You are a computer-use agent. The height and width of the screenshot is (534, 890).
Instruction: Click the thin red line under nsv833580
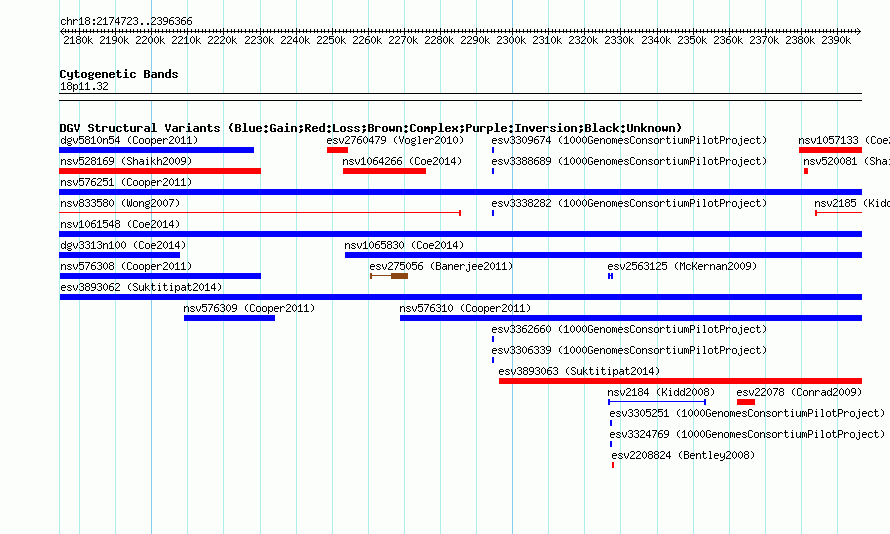point(260,213)
